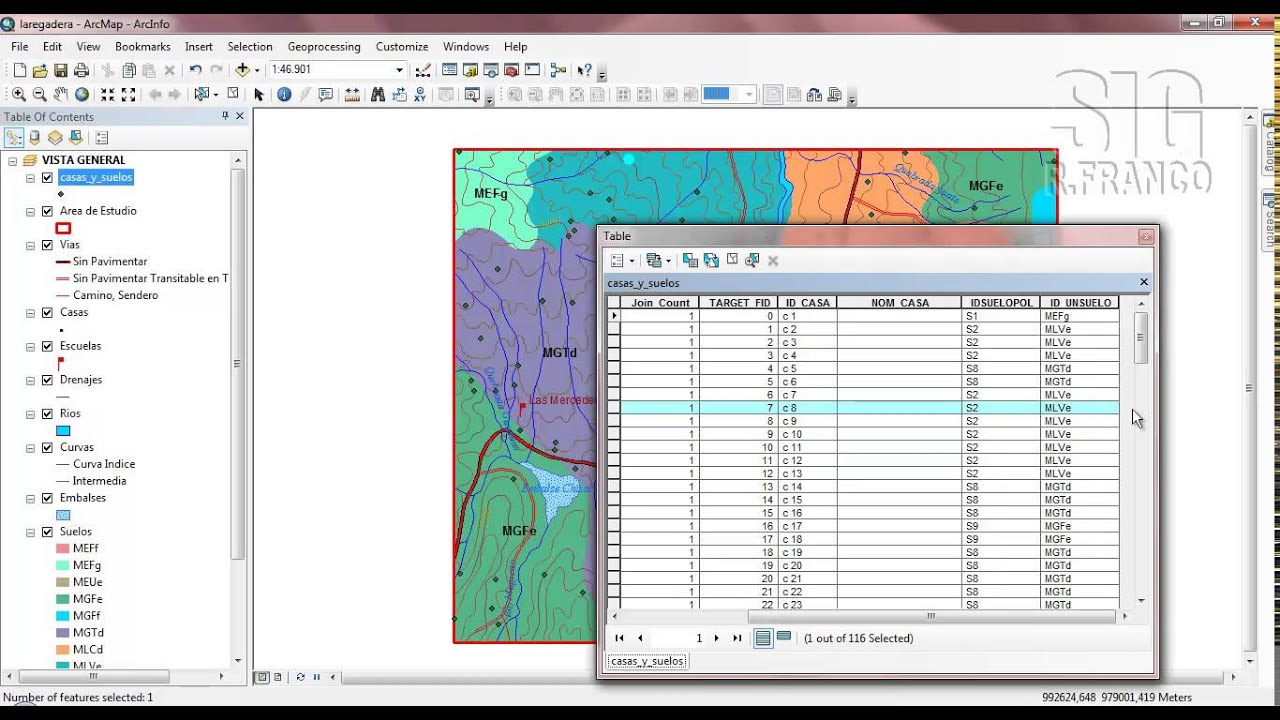Open the Bookmarks menu

point(143,47)
